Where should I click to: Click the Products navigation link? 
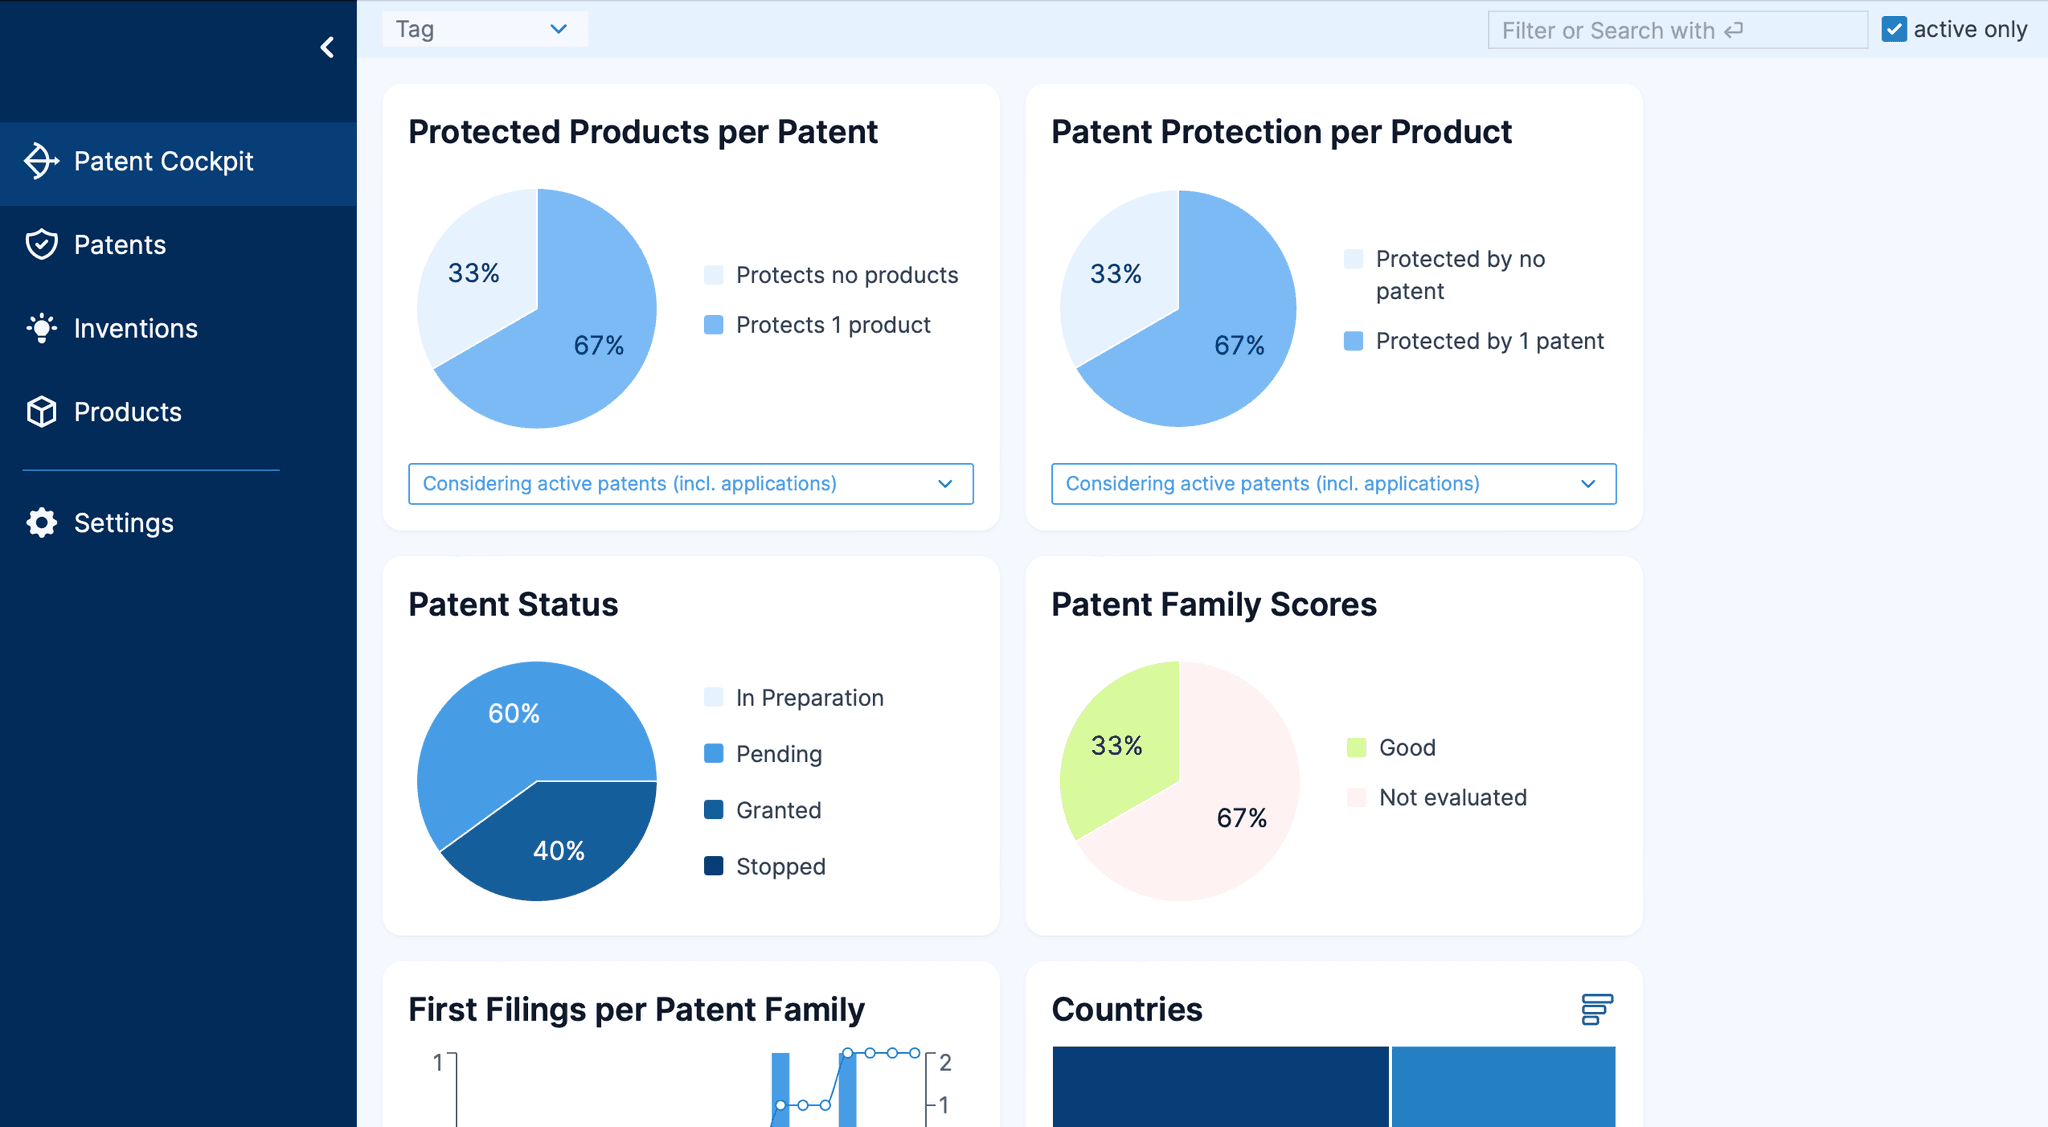pyautogui.click(x=128, y=411)
